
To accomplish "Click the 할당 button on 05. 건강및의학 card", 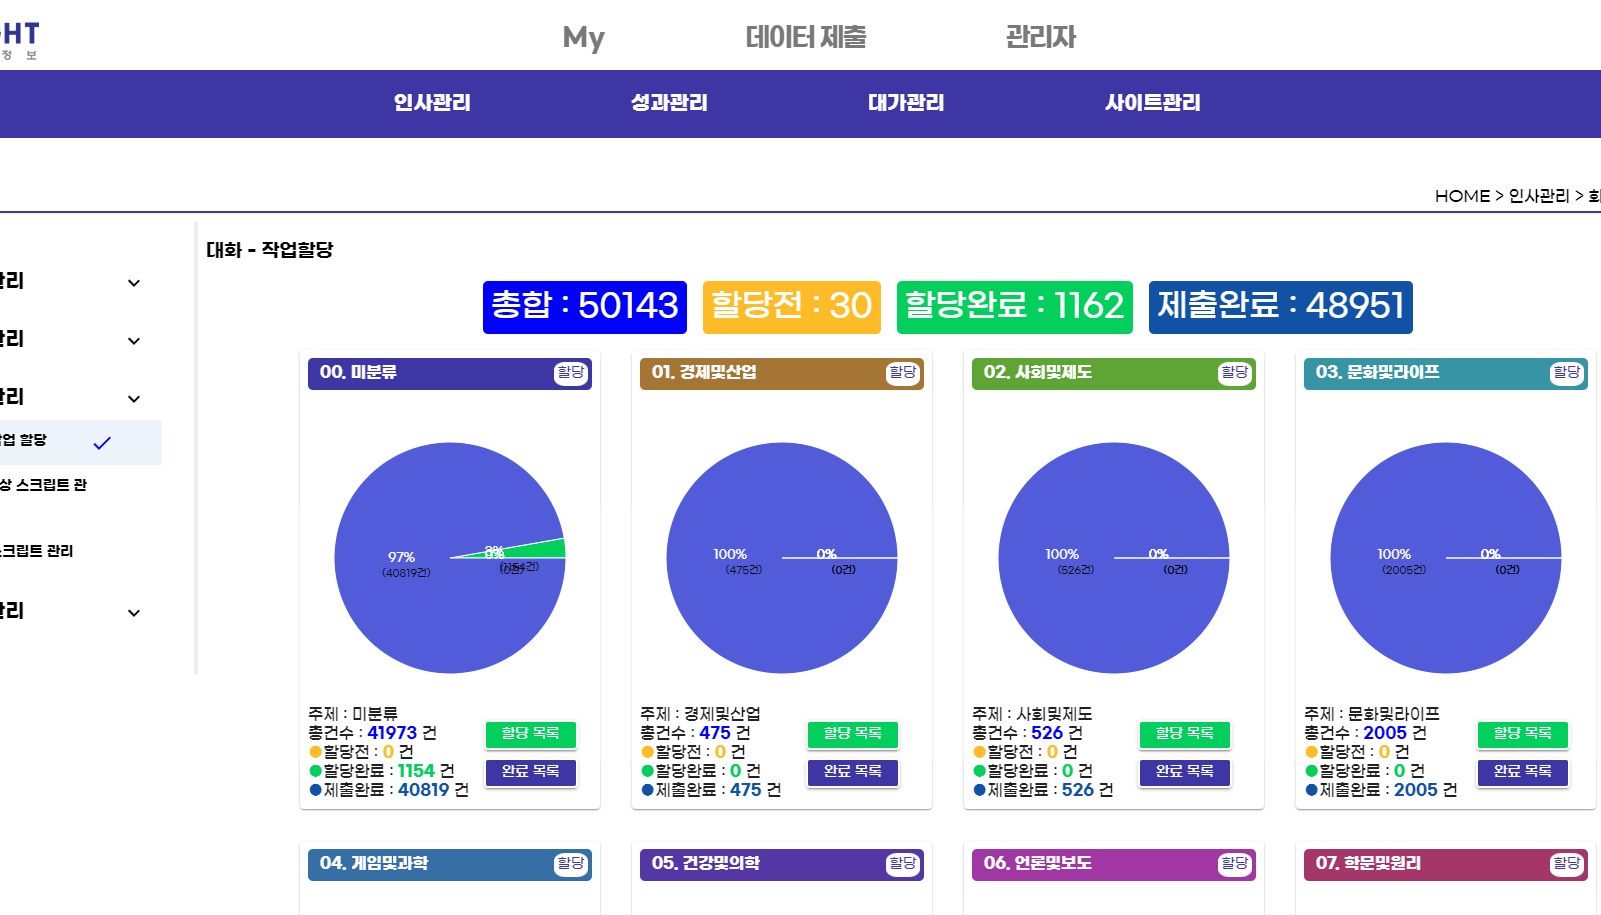I will click(x=903, y=864).
